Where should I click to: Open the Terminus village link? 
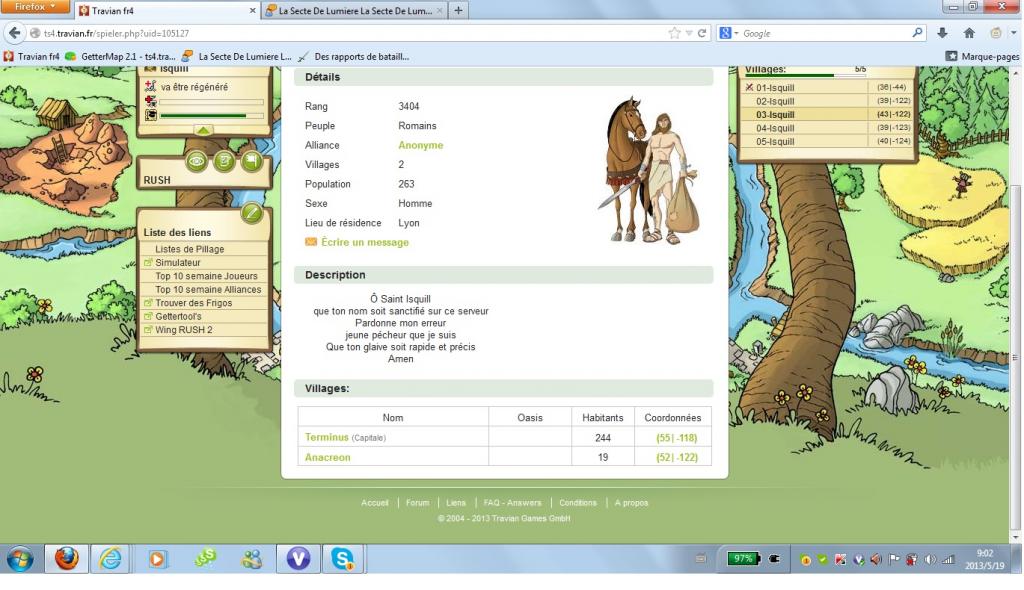pos(327,437)
